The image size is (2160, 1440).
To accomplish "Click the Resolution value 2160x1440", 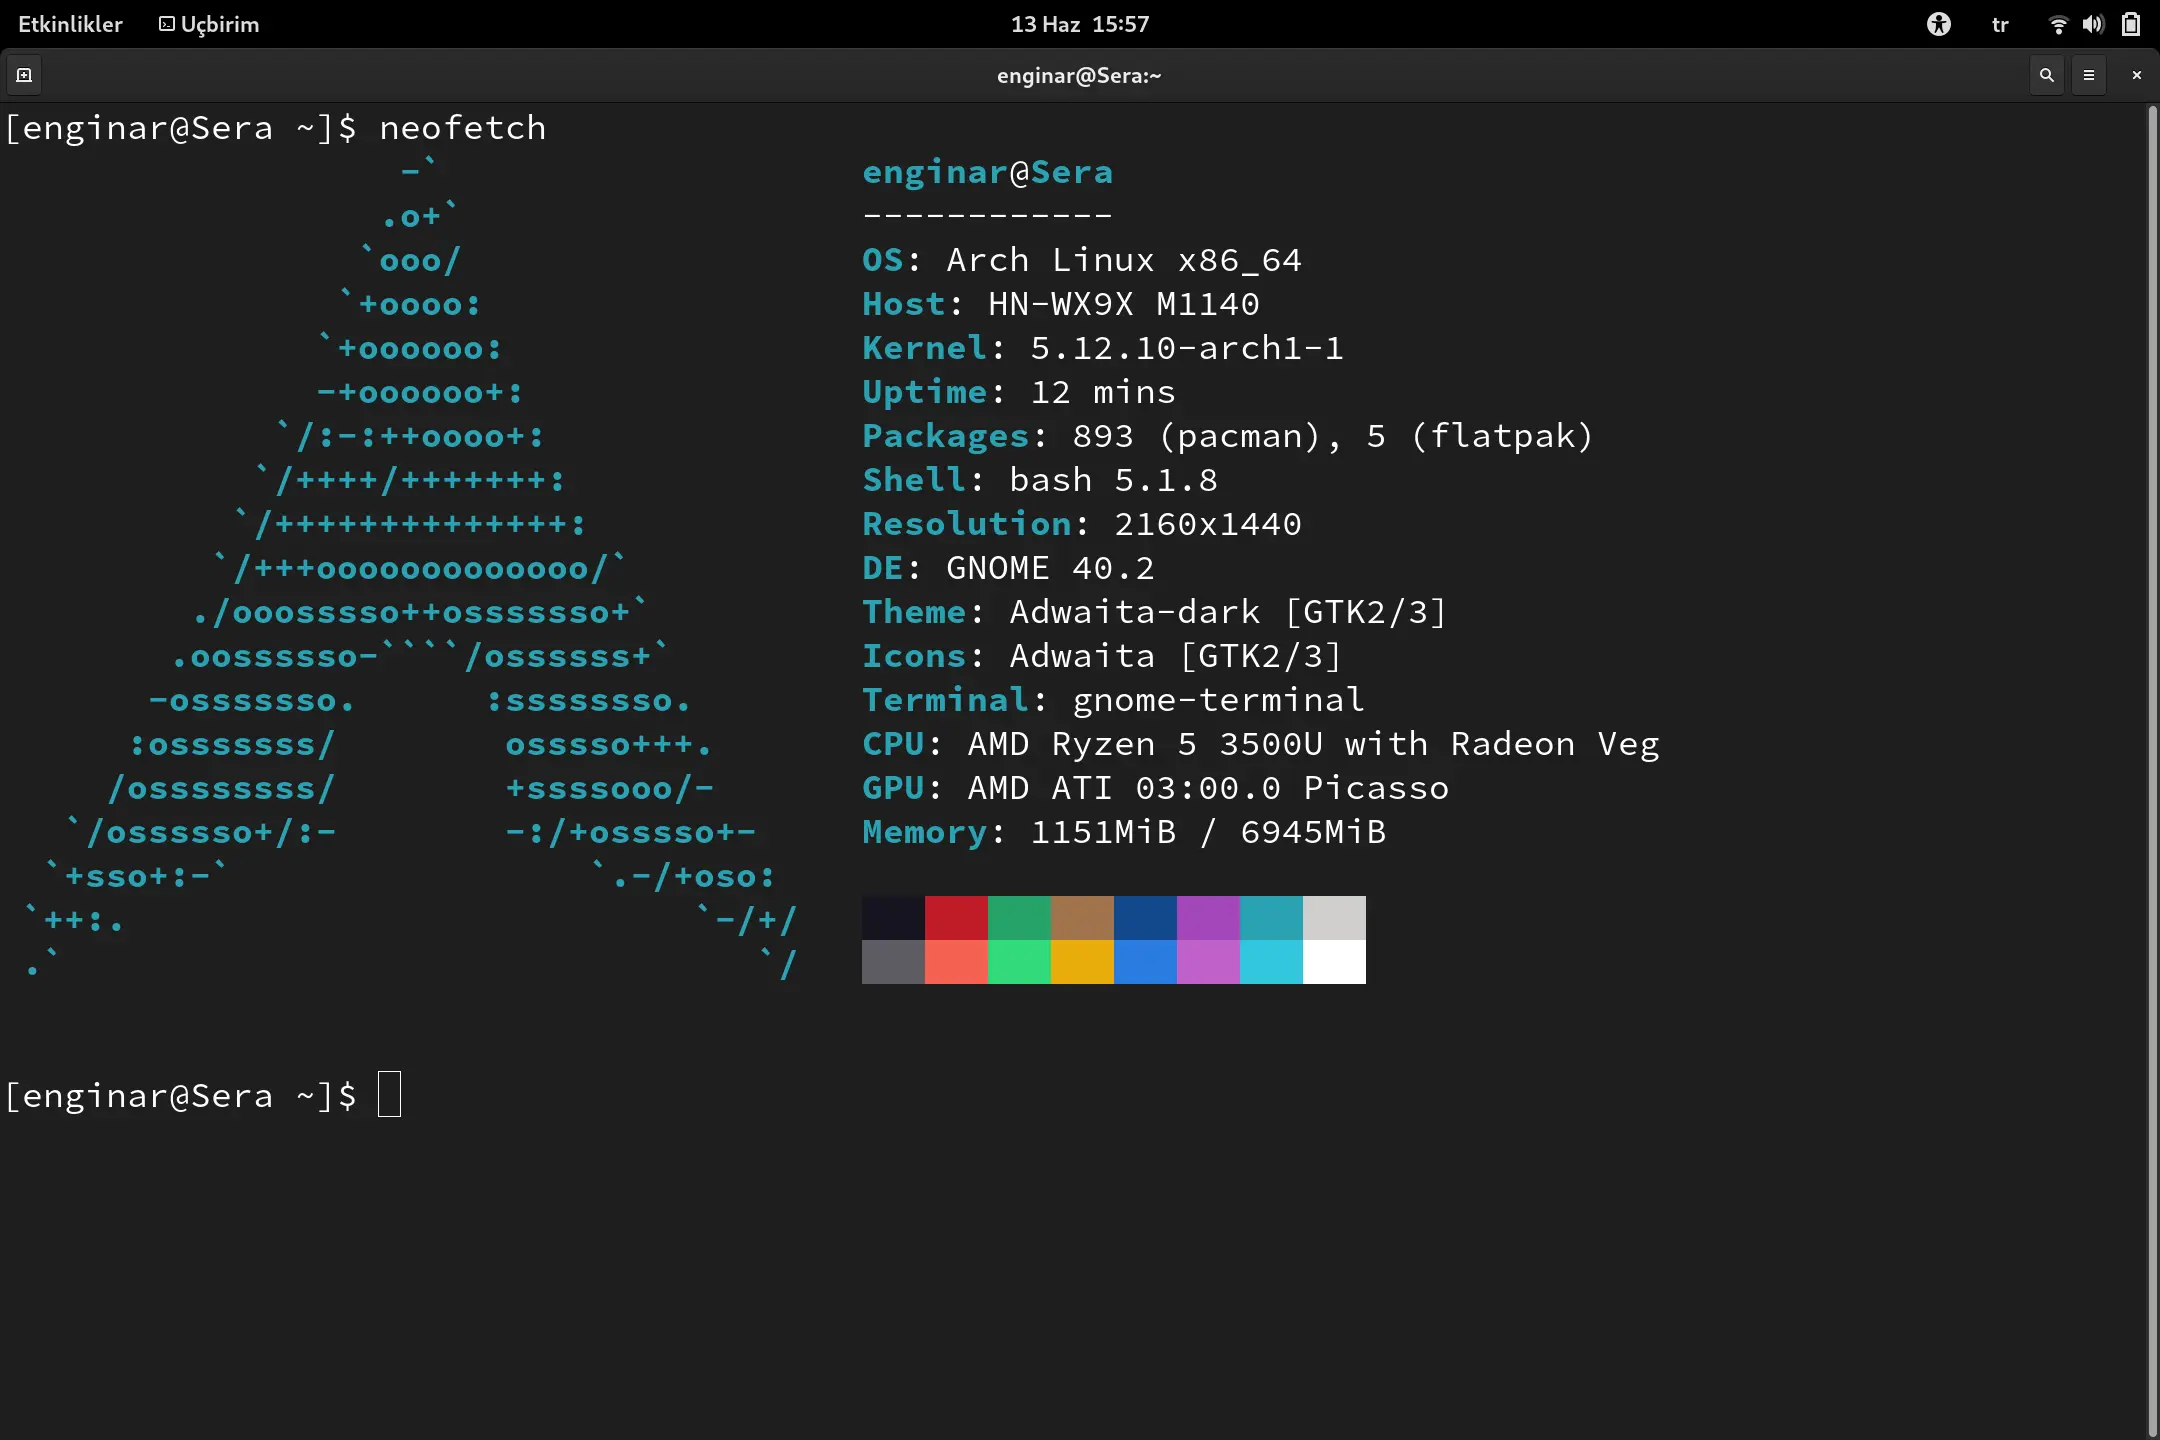I will [1208, 524].
